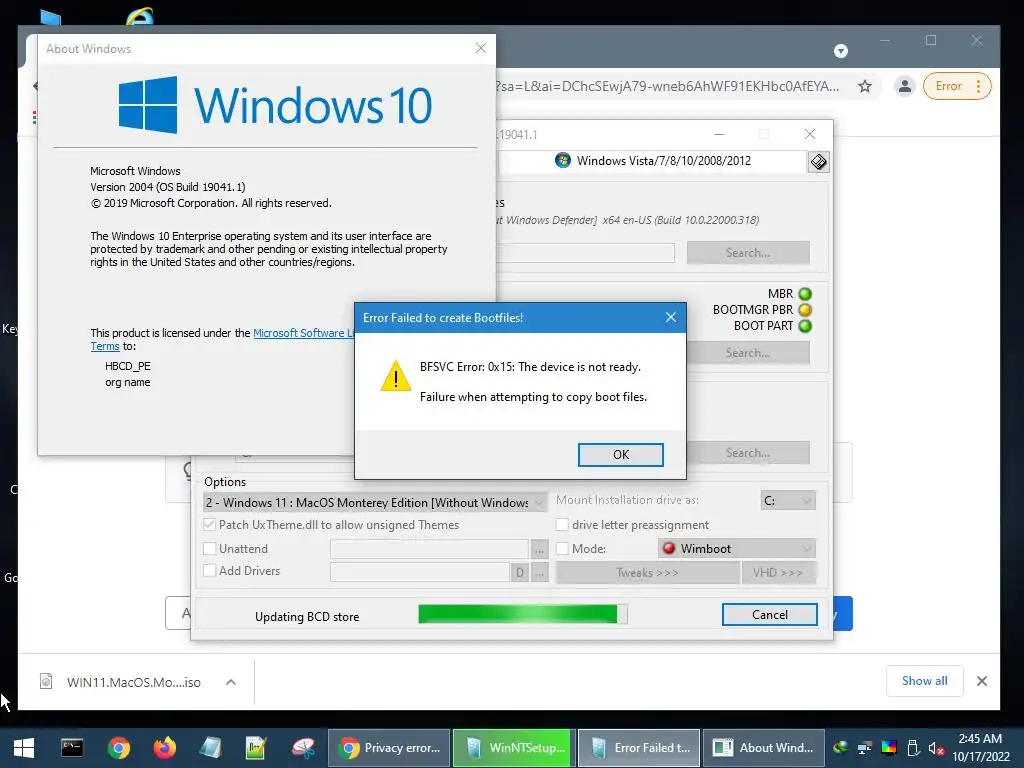1024x768 pixels.
Task: Open the scissors tool taskbar icon
Action: point(303,748)
